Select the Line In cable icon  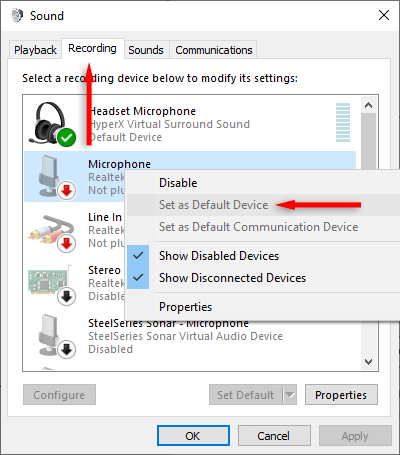pos(51,232)
